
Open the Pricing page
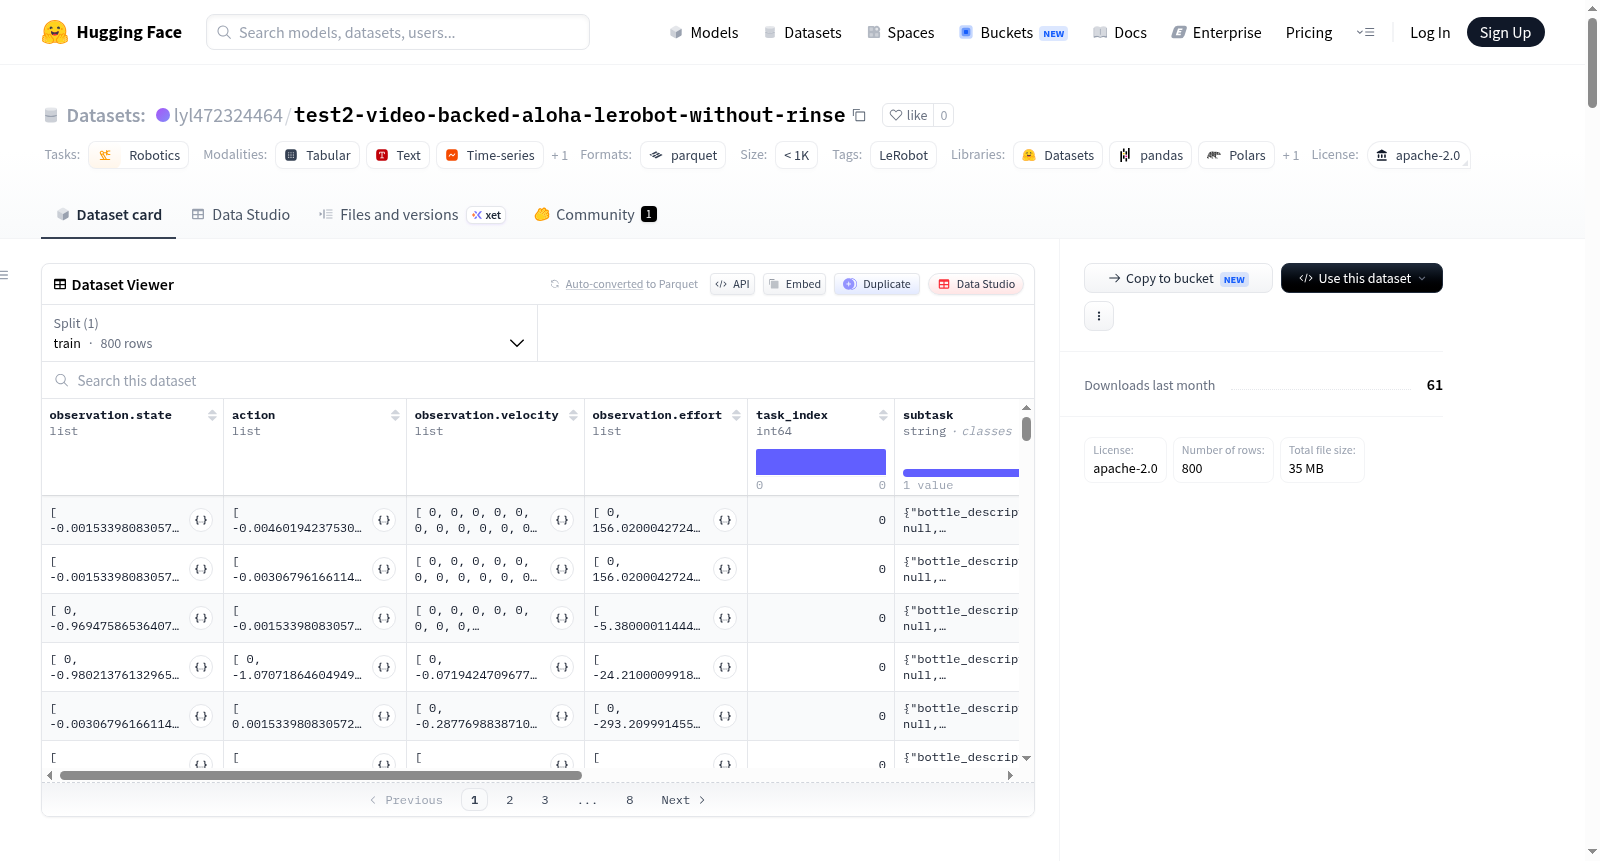click(1309, 32)
